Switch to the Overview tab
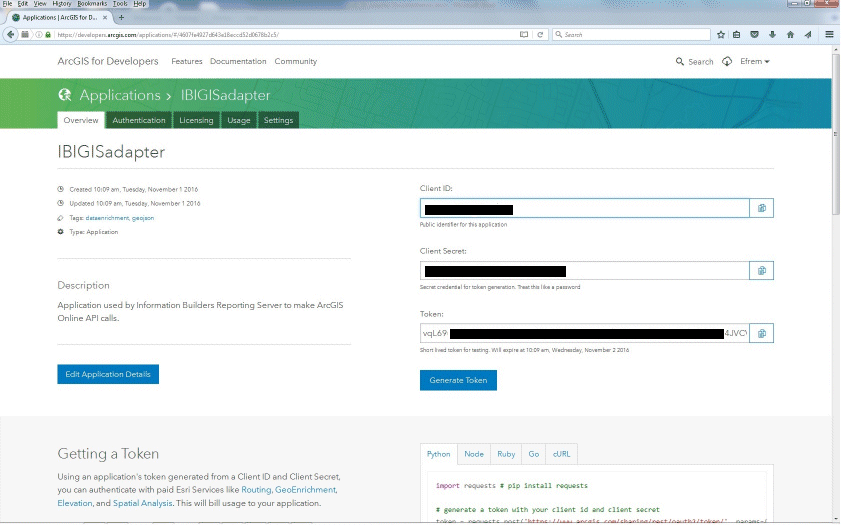This screenshot has width=843, height=525. pyautogui.click(x=81, y=120)
